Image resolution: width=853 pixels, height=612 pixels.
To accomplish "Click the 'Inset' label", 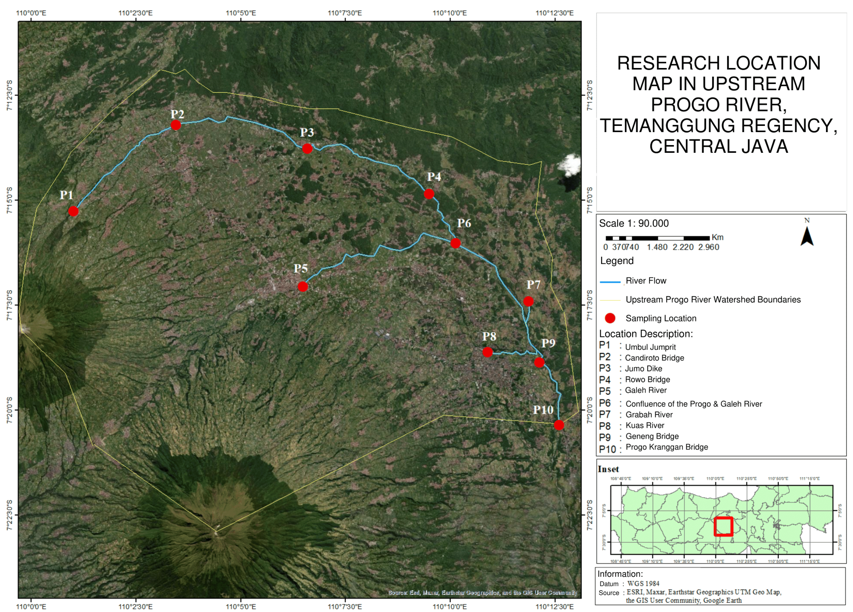I will [608, 469].
